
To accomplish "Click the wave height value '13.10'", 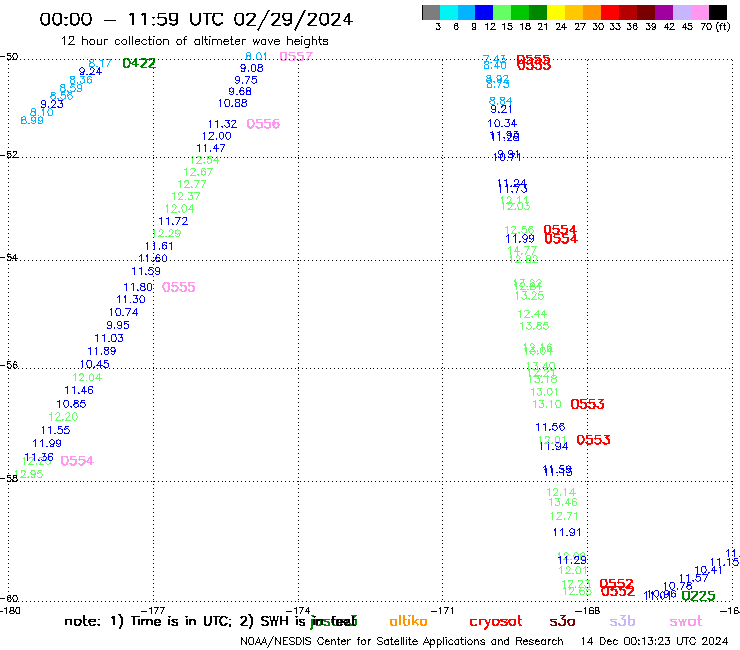I will (547, 404).
